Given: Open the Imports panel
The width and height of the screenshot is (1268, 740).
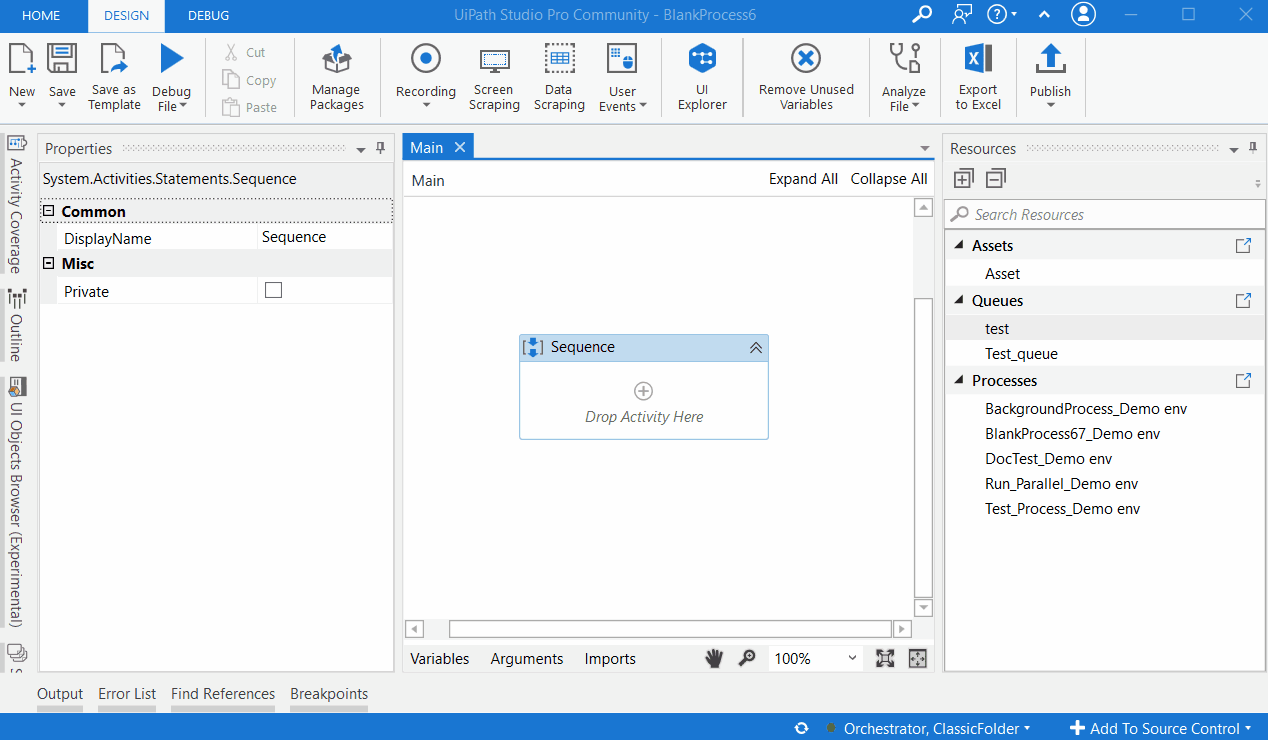Looking at the screenshot, I should 610,659.
